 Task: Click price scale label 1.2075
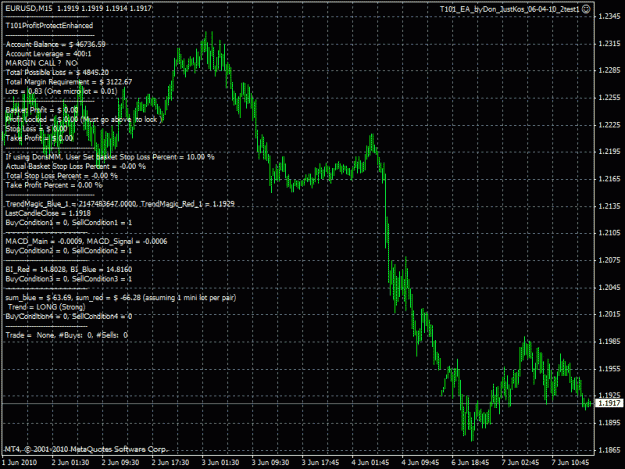tap(610, 260)
